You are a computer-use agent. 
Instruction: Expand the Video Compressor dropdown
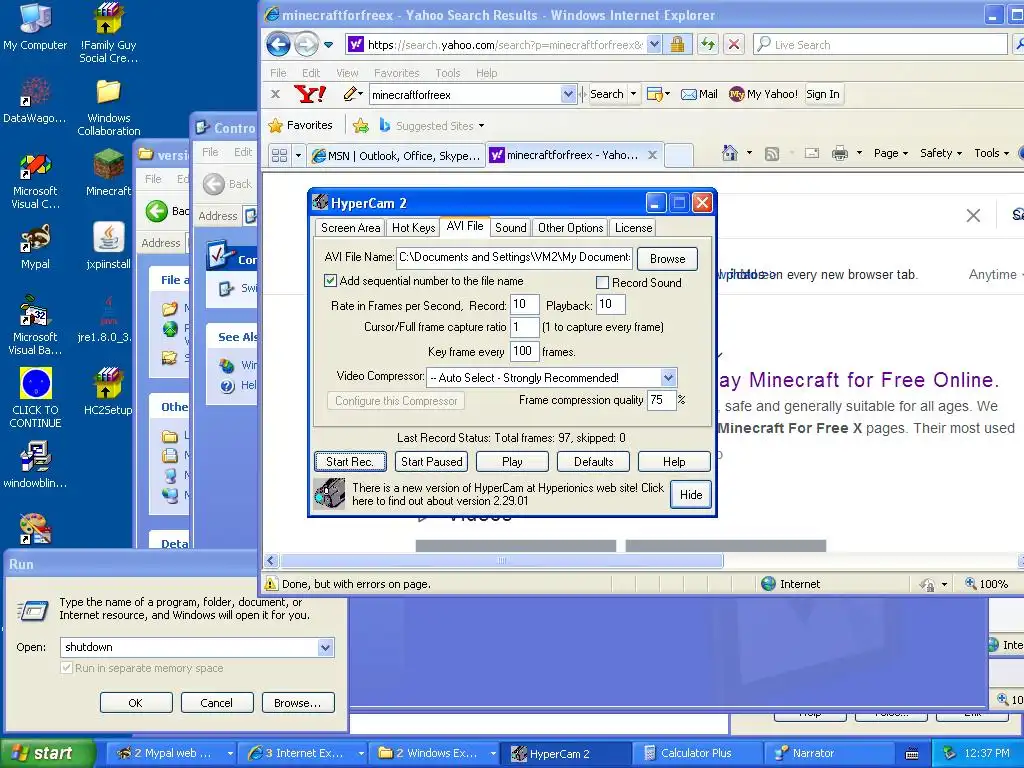668,377
